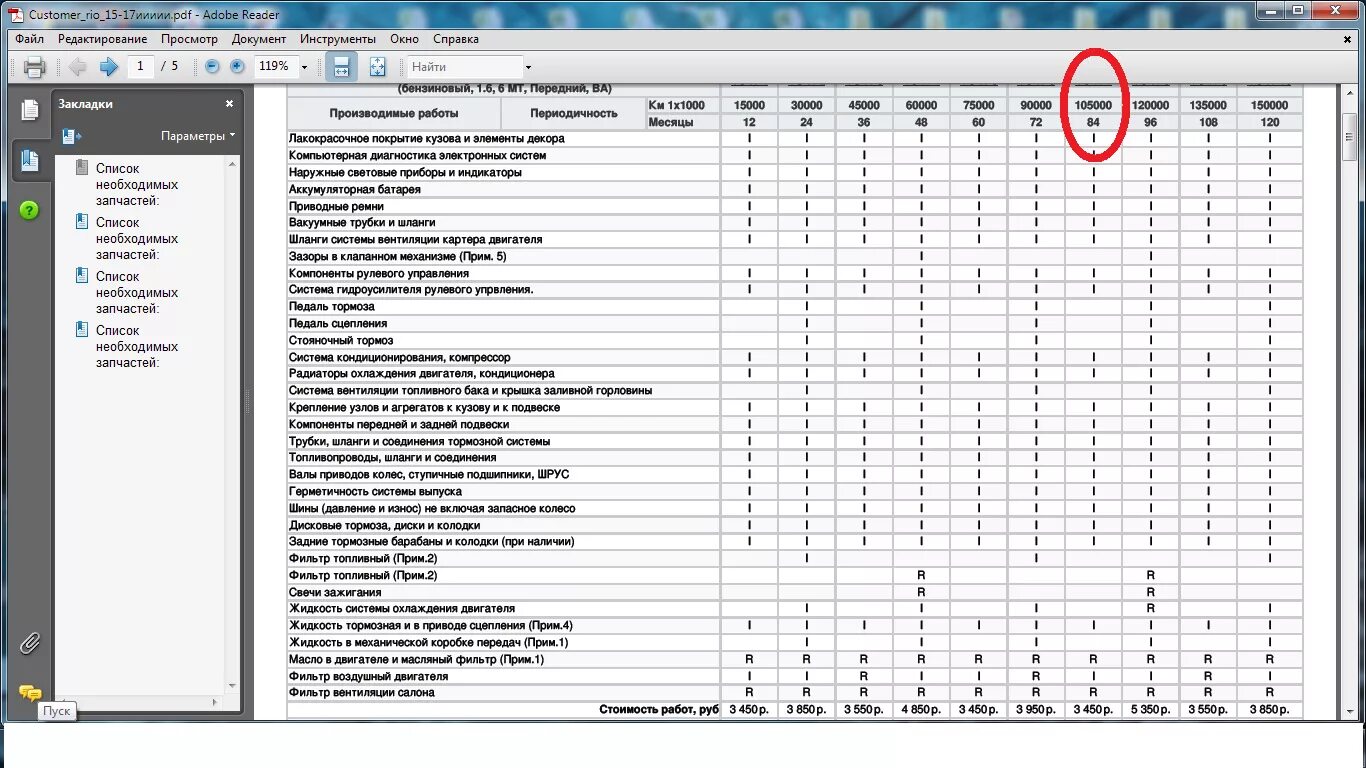Click the page number input field
Screen dimensions: 1366x768
(x=139, y=66)
